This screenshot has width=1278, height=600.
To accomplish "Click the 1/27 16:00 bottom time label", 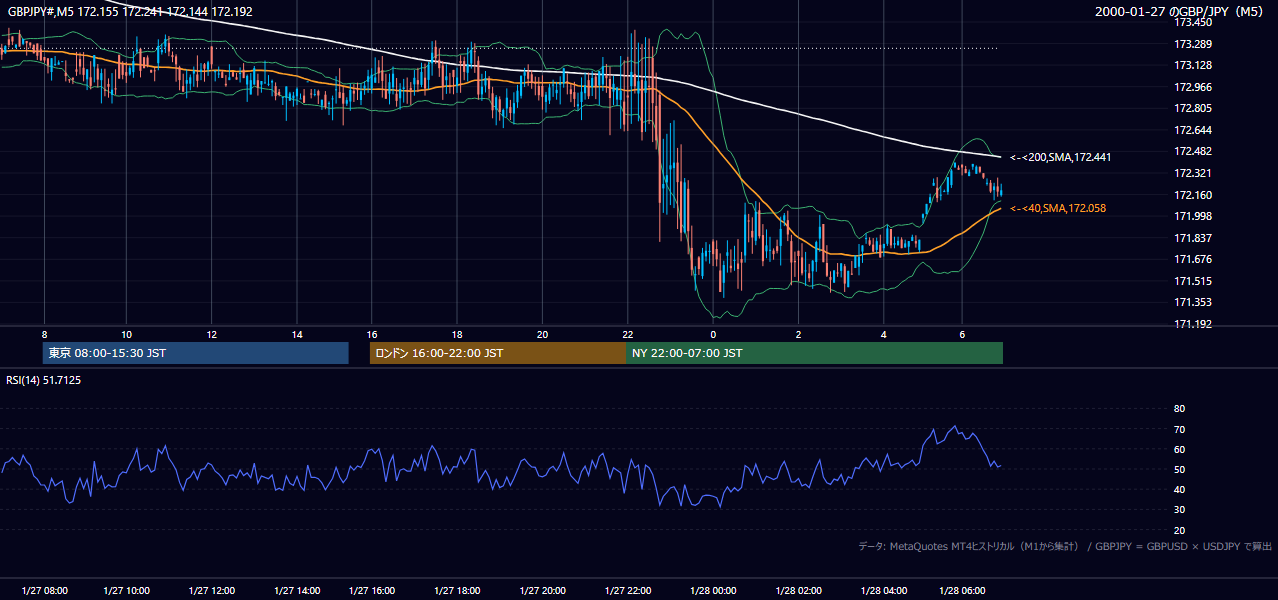I will click(x=371, y=591).
